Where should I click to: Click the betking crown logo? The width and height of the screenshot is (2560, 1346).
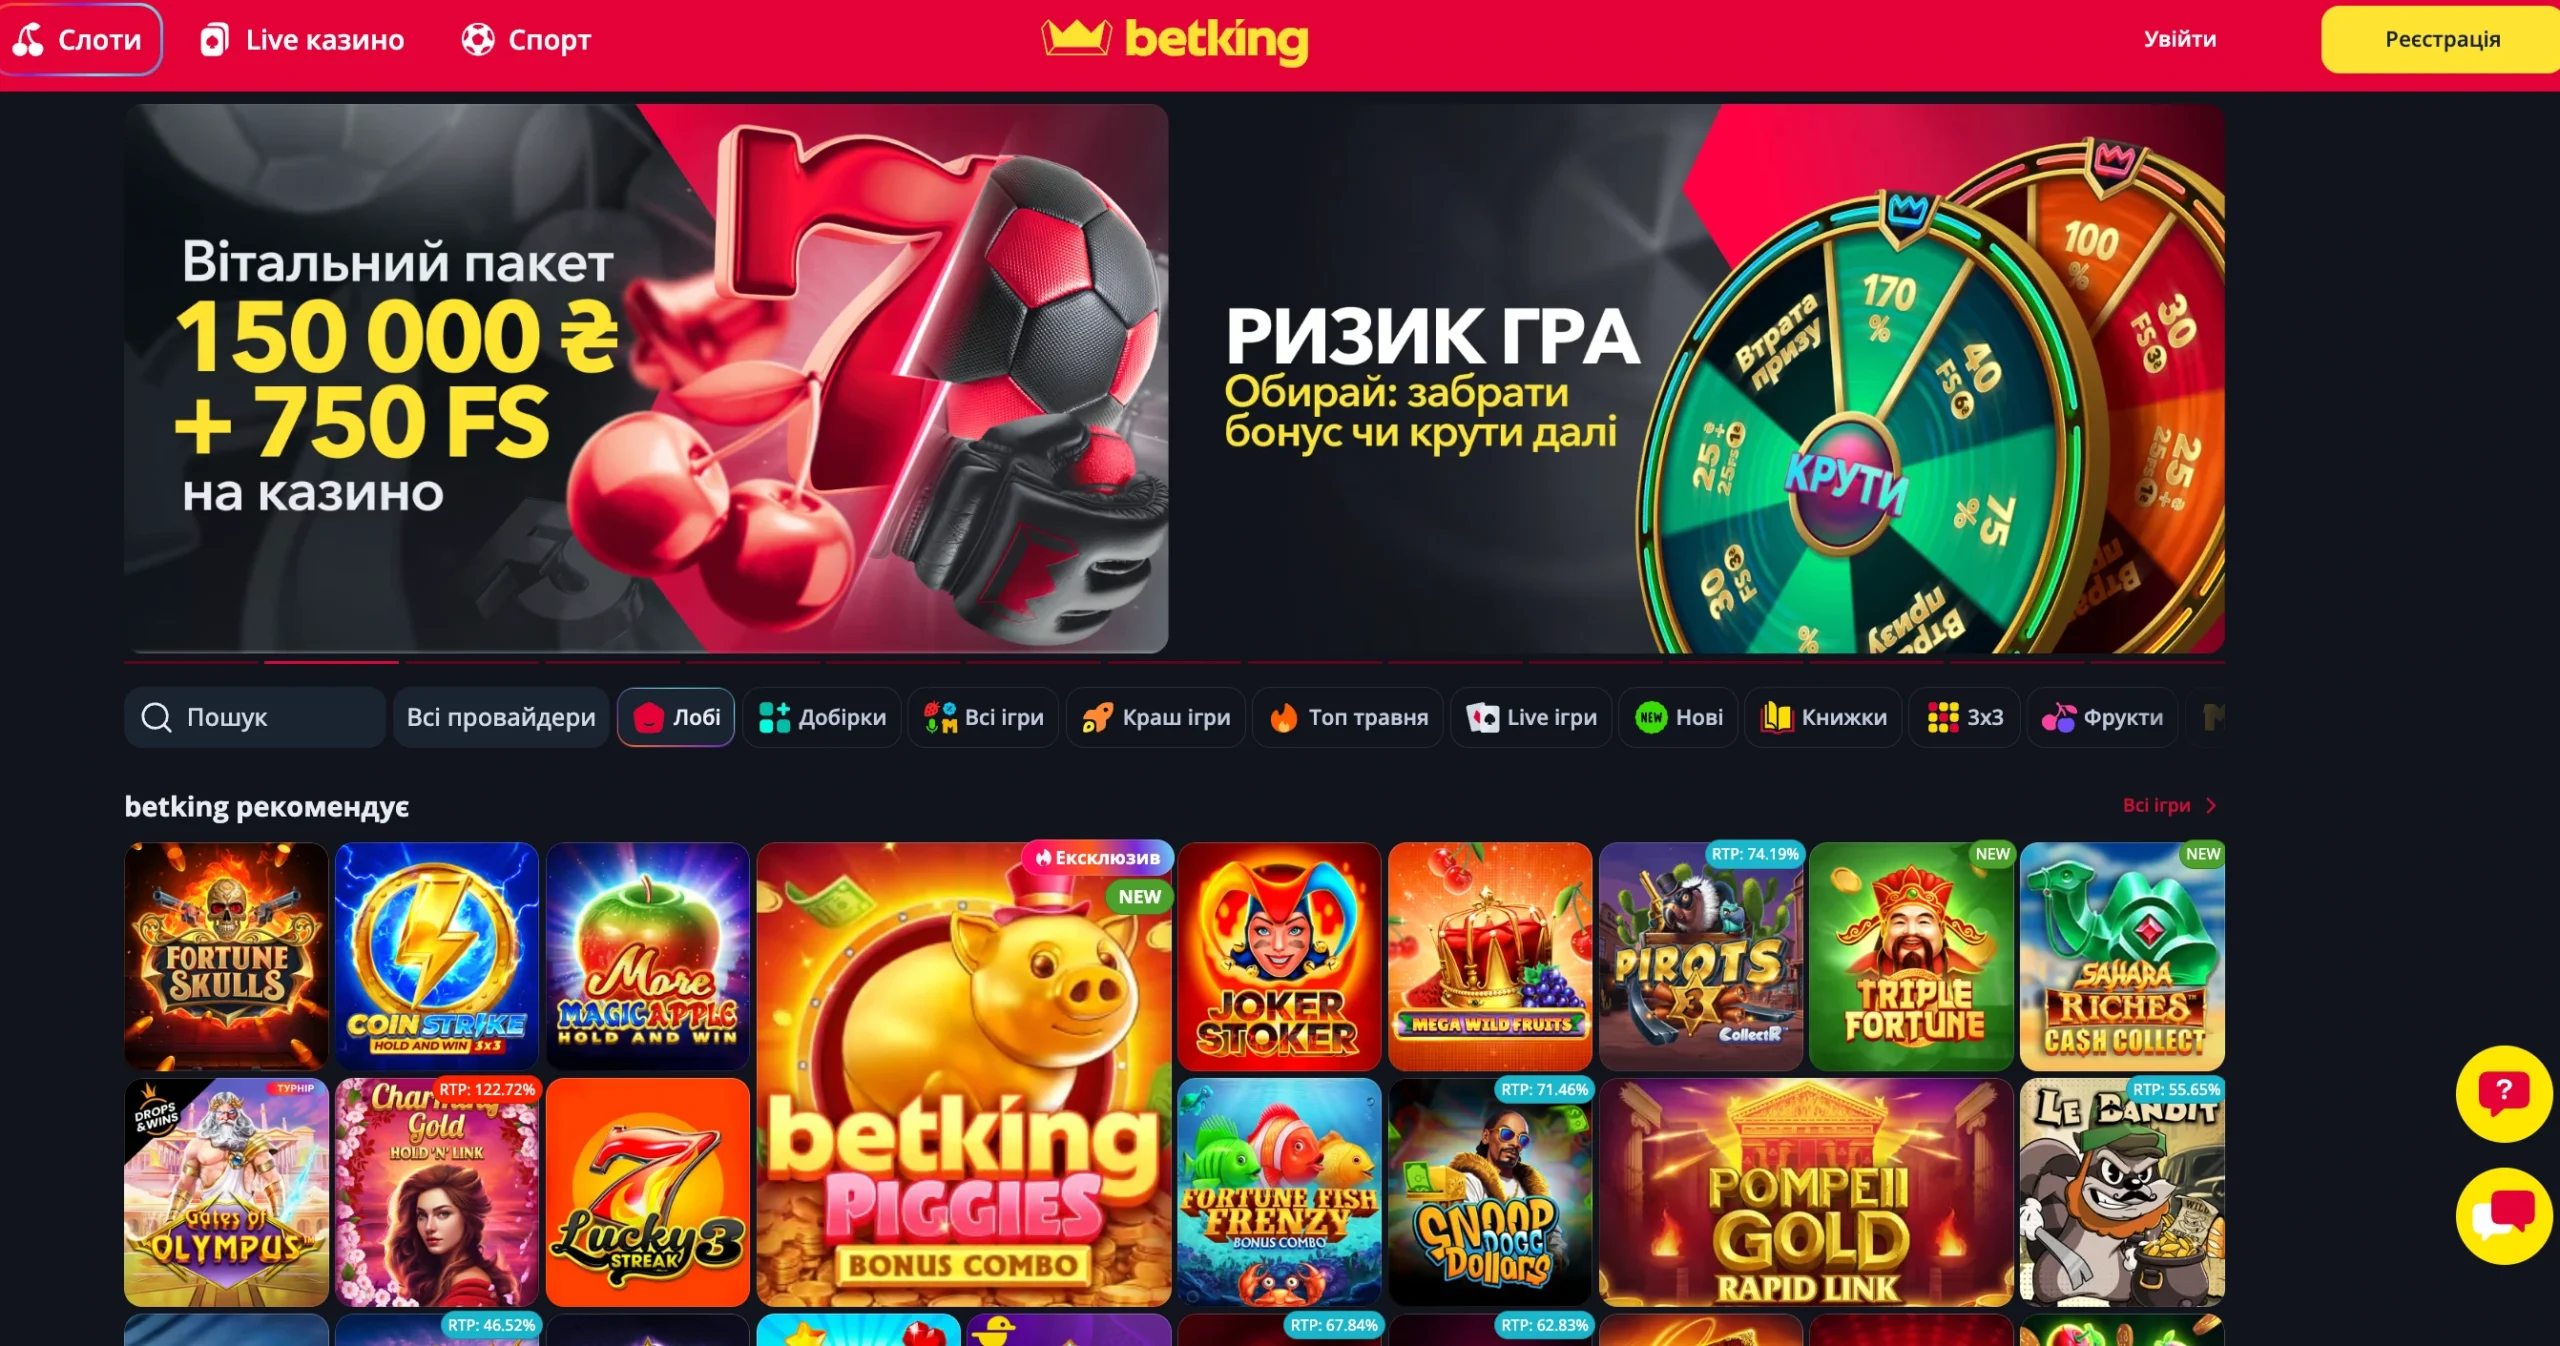click(1175, 39)
